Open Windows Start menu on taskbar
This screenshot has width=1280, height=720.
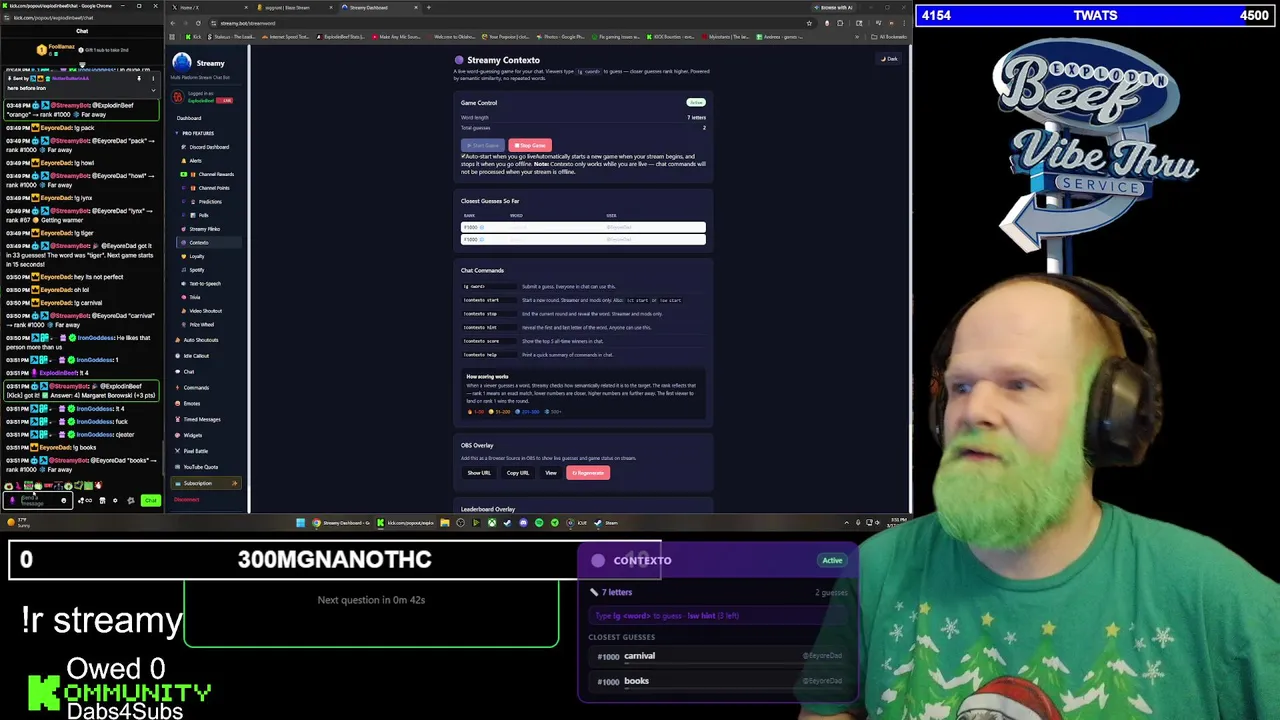click(x=300, y=522)
